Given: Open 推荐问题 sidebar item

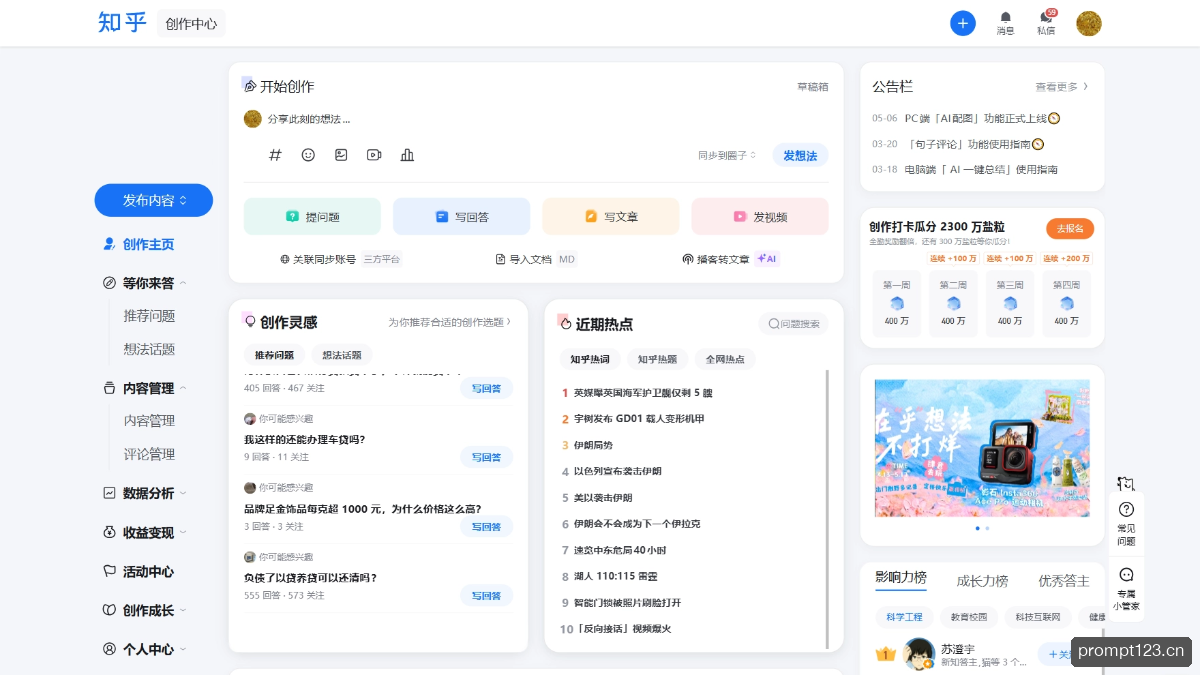Looking at the screenshot, I should [149, 316].
